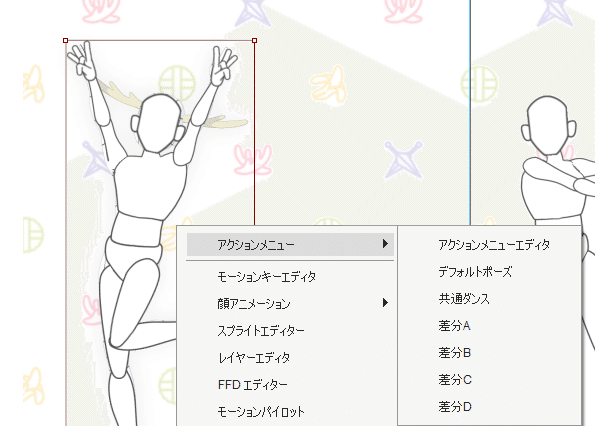The height and width of the screenshot is (426, 595).
Task: Select the jumping mannequin figure's head
Action: click(159, 123)
